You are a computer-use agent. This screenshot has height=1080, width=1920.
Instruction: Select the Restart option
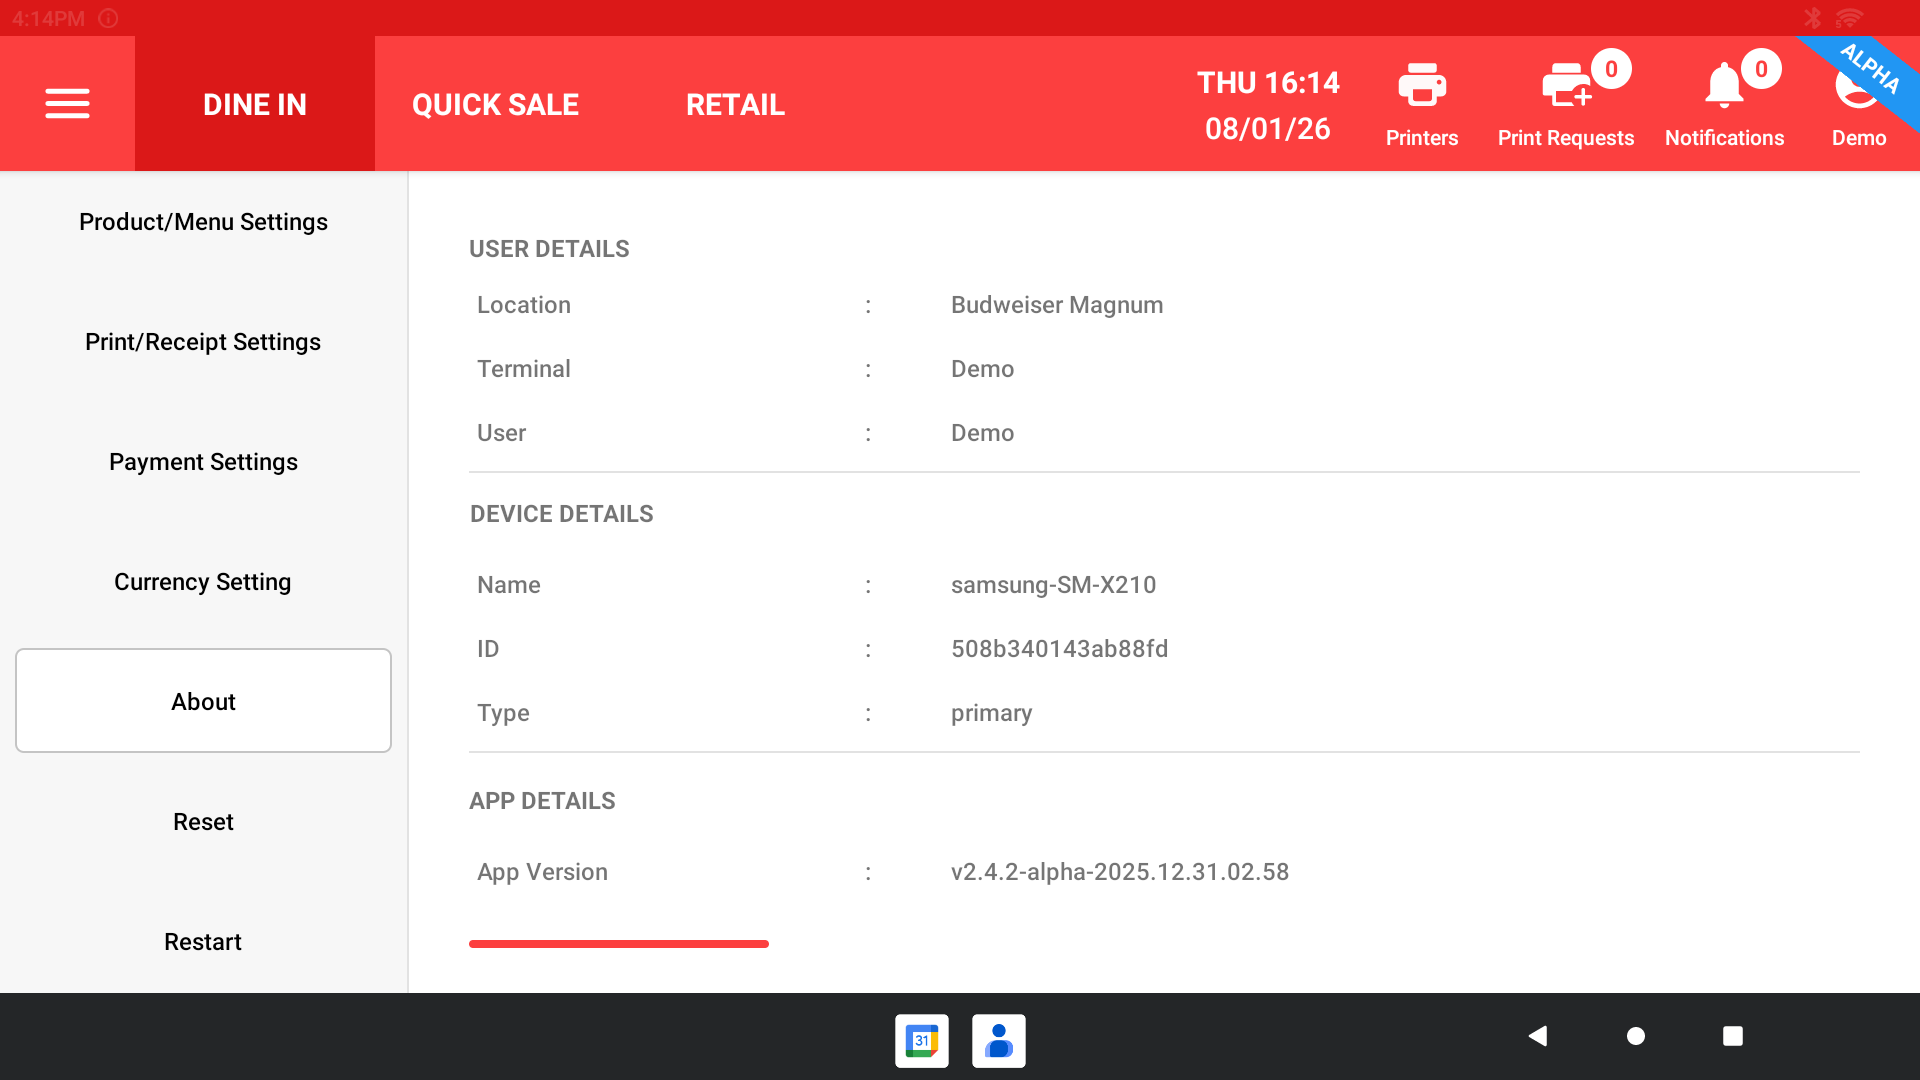pos(203,942)
